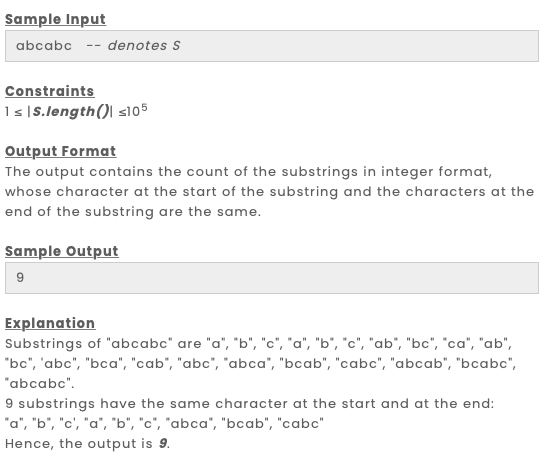Click the 'Substrings of "abcabc" are' line
The image size is (548, 460).
click(103, 344)
